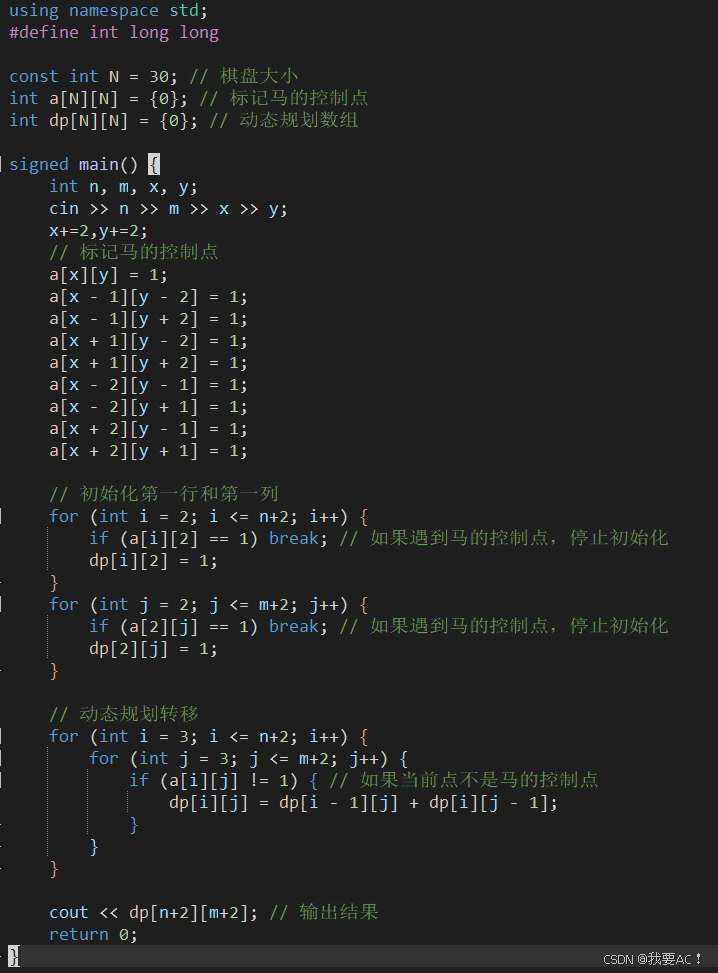The height and width of the screenshot is (973, 718).
Task: Click the 'a[x + 1][y - 2] = 1;' line
Action: [148, 341]
